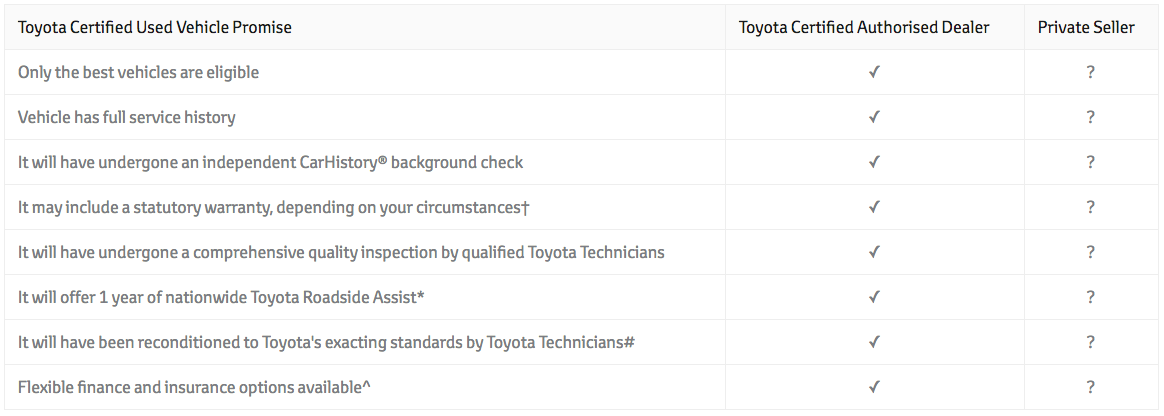Click the checkmark in 'Vehicle has full service history' row
This screenshot has height=416, width=1164.
pyautogui.click(x=874, y=117)
